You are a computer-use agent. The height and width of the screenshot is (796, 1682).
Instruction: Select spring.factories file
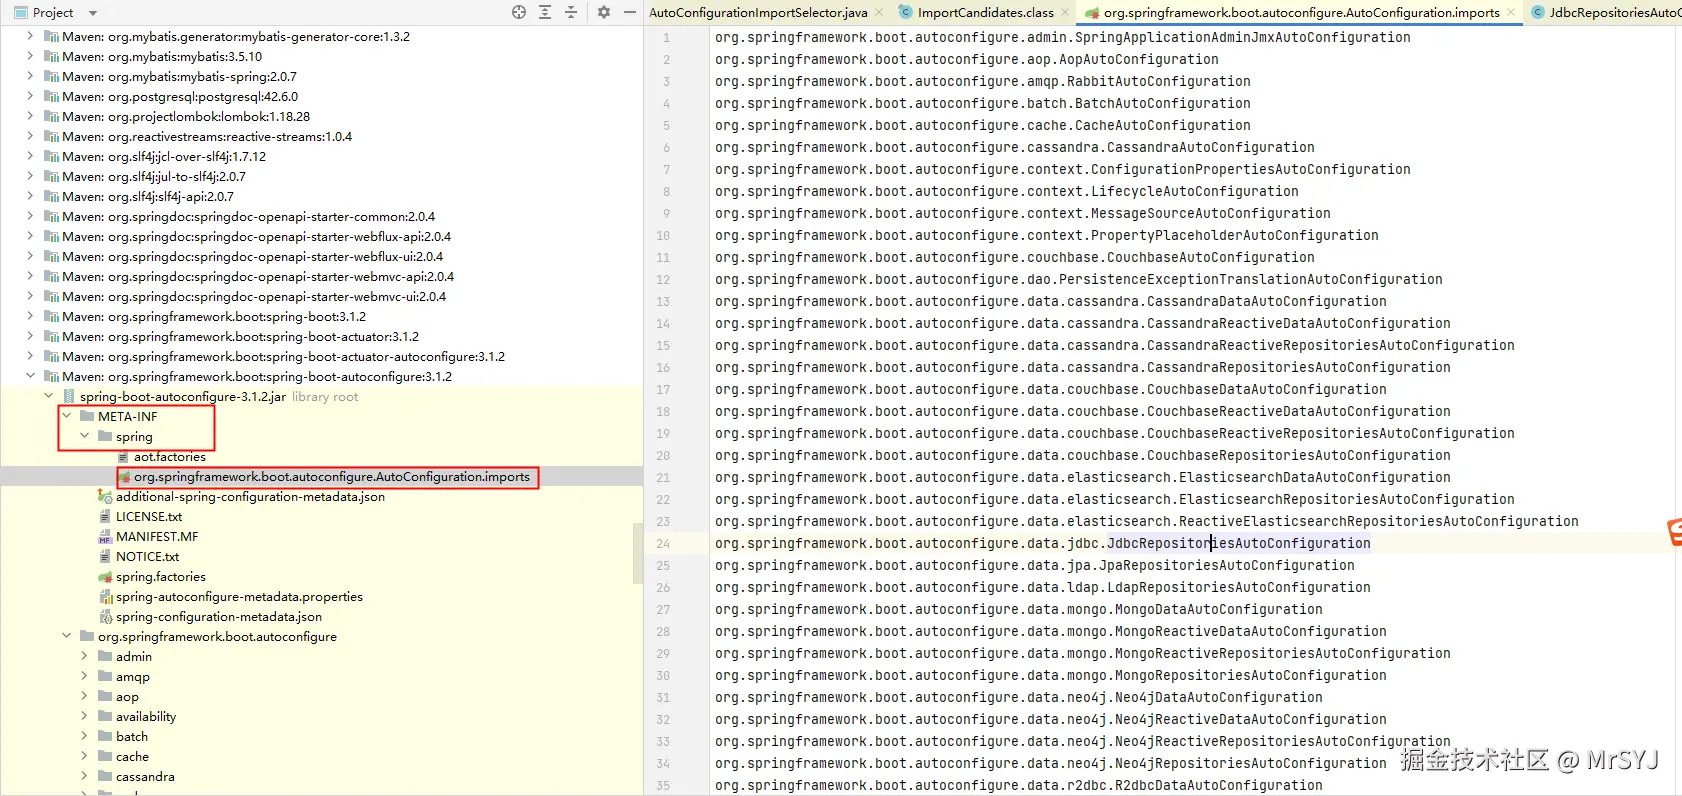pos(160,577)
